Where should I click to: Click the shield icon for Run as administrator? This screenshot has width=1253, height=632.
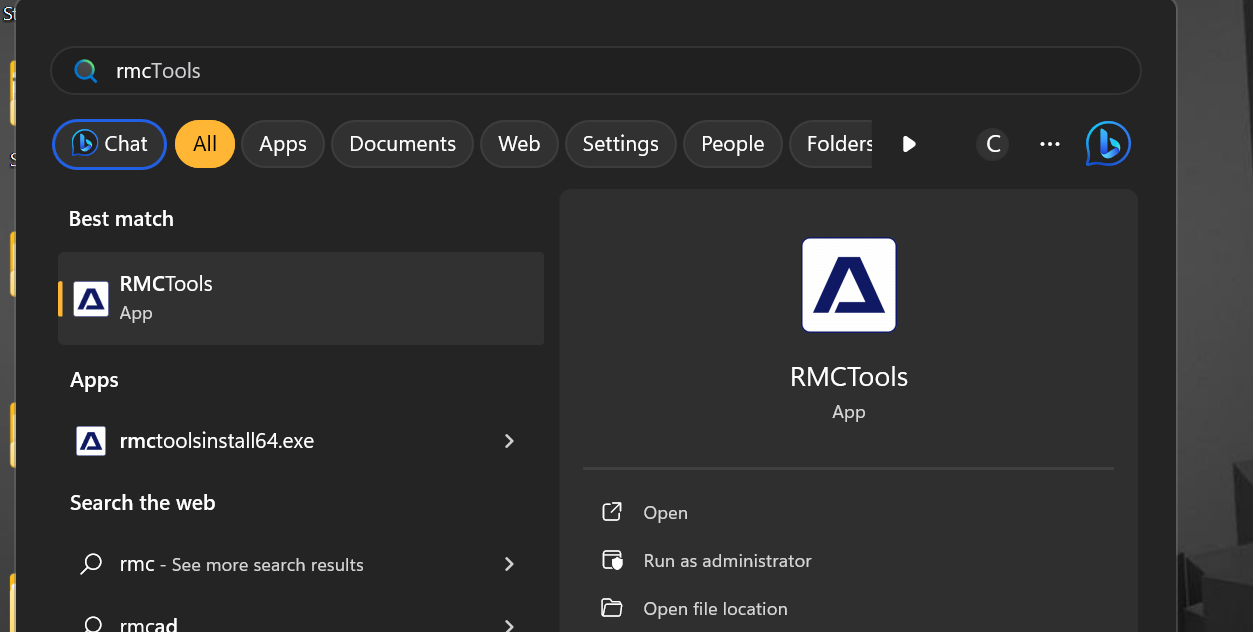[612, 561]
